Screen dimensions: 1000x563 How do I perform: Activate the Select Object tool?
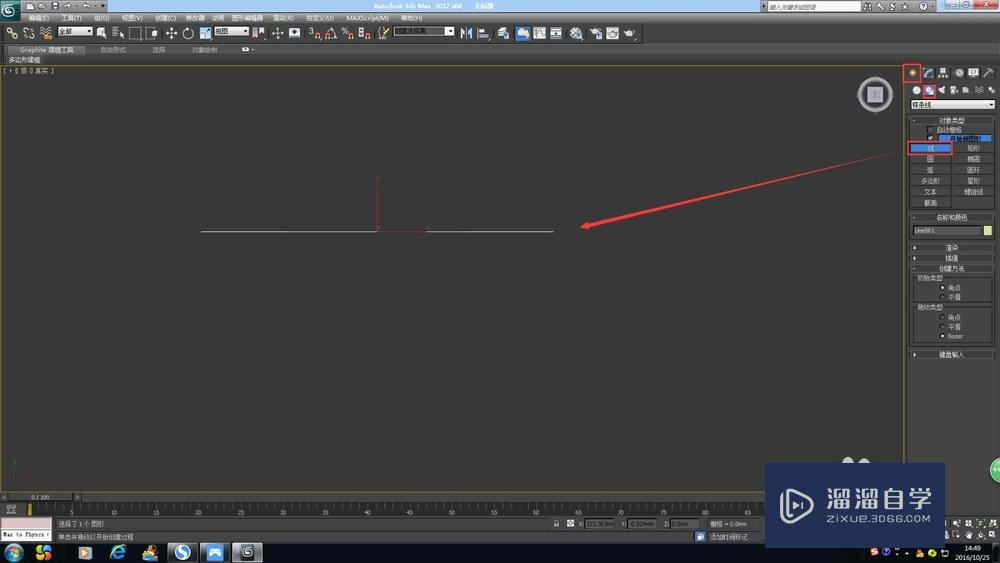(101, 33)
